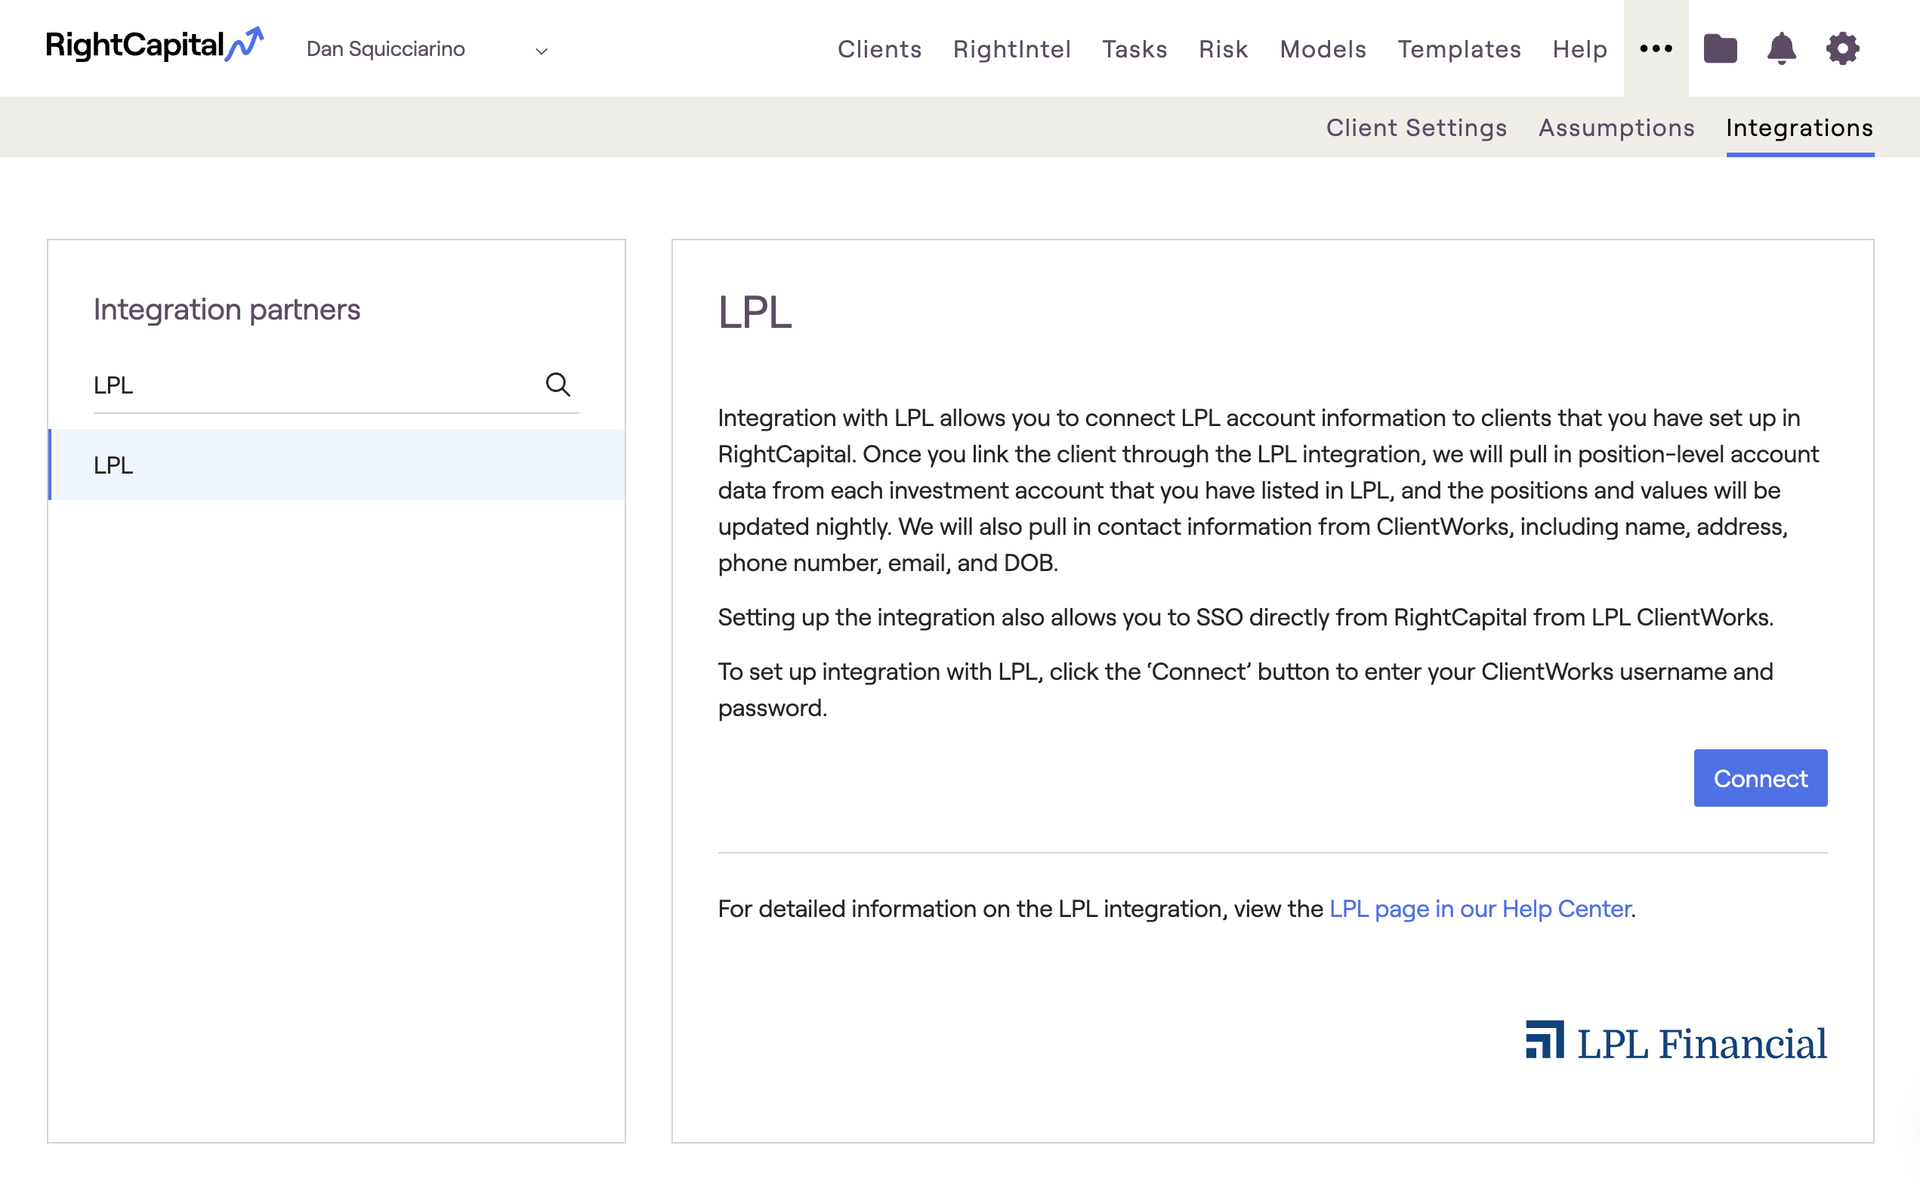Click the LPL title heading
This screenshot has width=1920, height=1192.
tap(755, 312)
